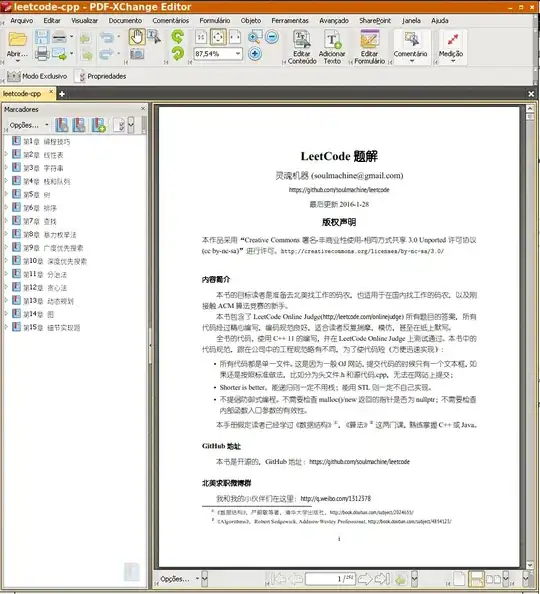Open the SharePoint menu
The image size is (540, 594).
pyautogui.click(x=375, y=20)
